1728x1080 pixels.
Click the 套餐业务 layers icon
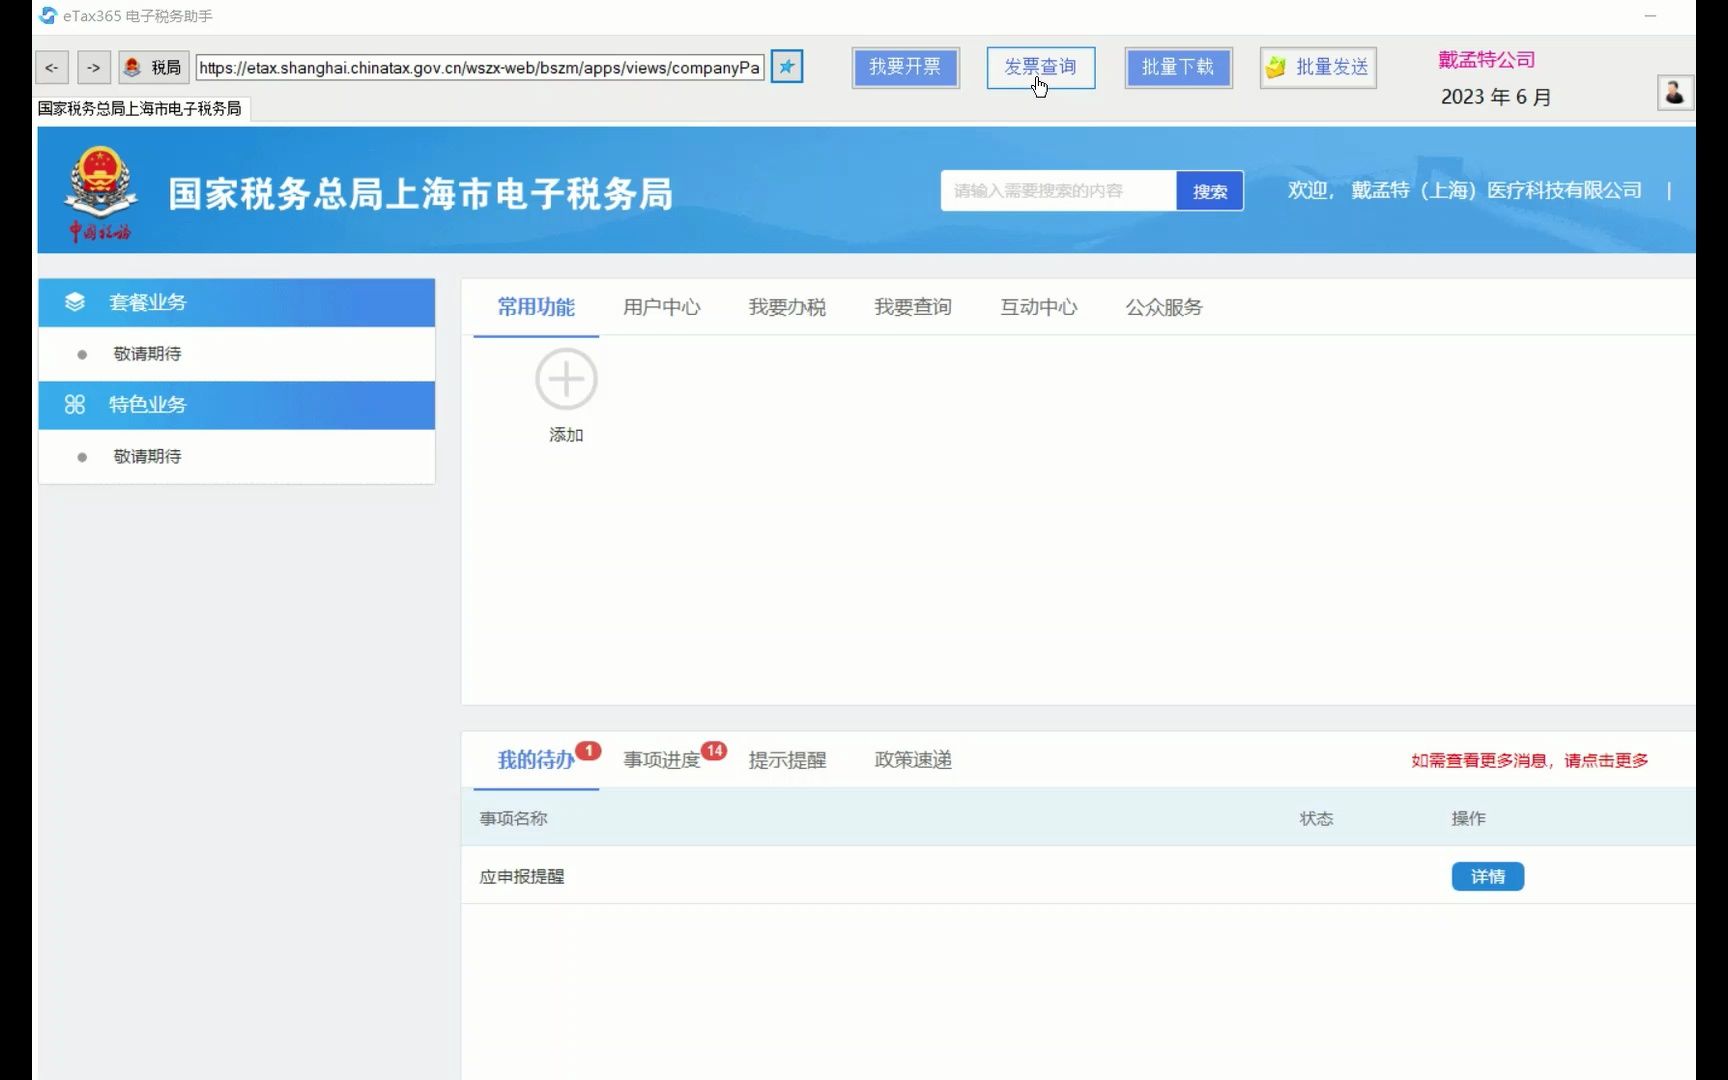[75, 302]
